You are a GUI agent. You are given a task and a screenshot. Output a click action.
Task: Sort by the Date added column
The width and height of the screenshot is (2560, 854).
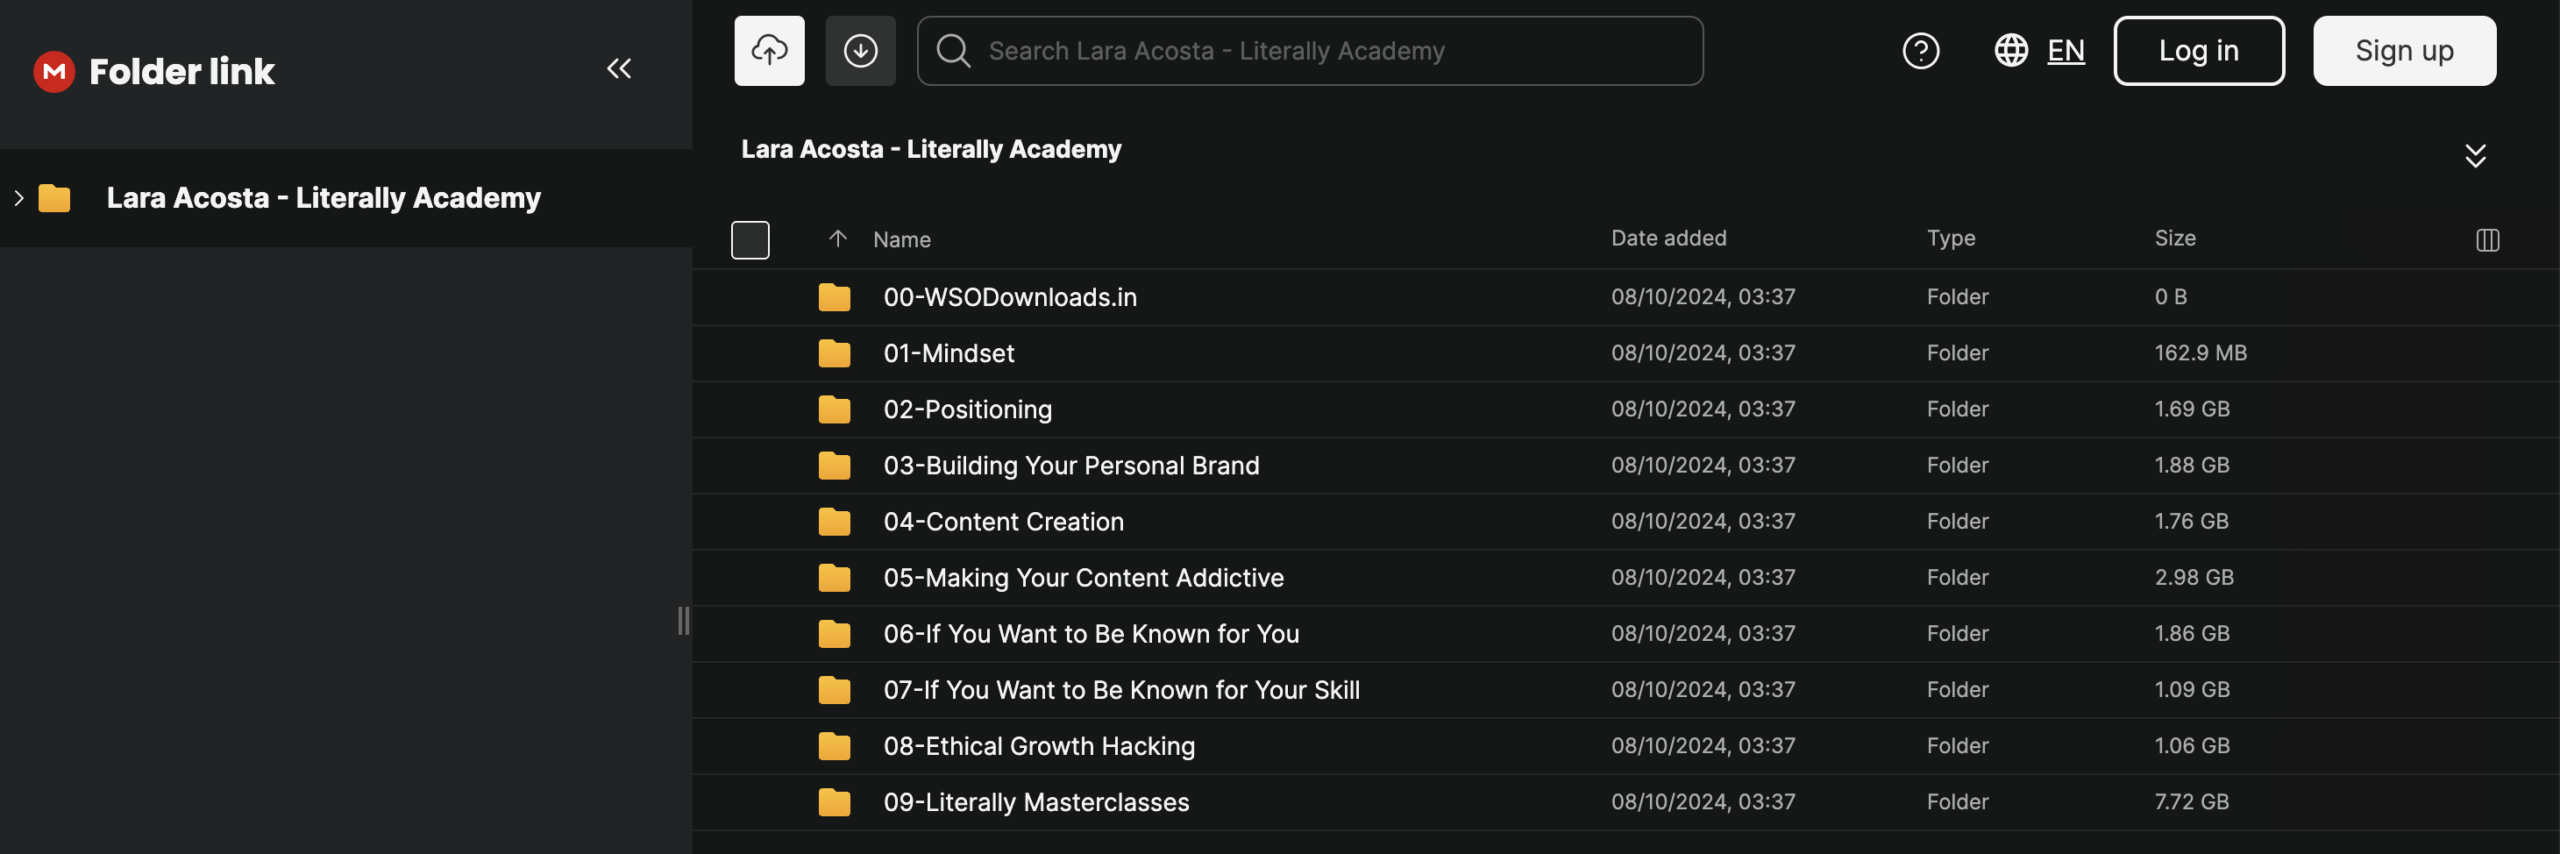point(1668,238)
